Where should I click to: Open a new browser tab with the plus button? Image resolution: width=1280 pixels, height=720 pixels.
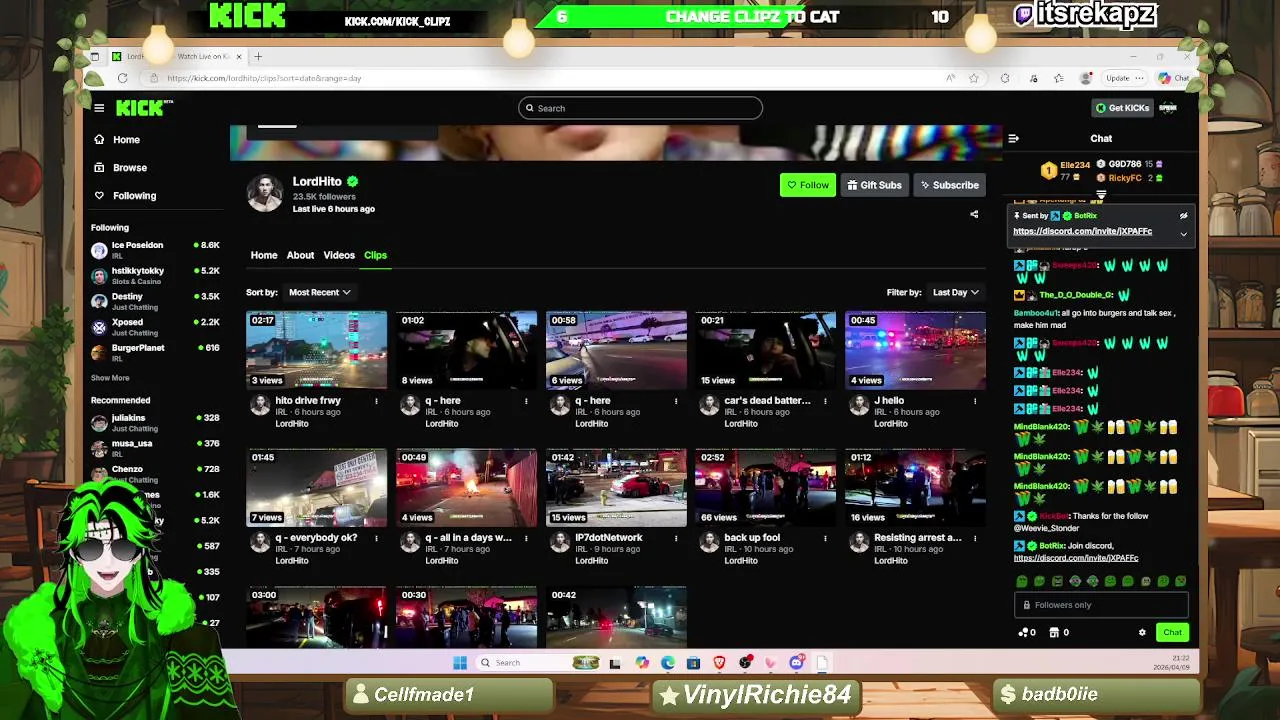(x=258, y=56)
